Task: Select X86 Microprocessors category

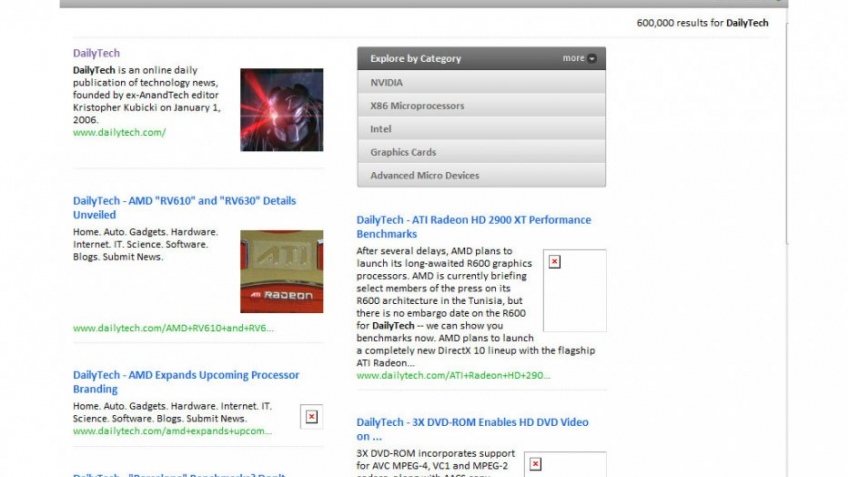Action: 481,105
